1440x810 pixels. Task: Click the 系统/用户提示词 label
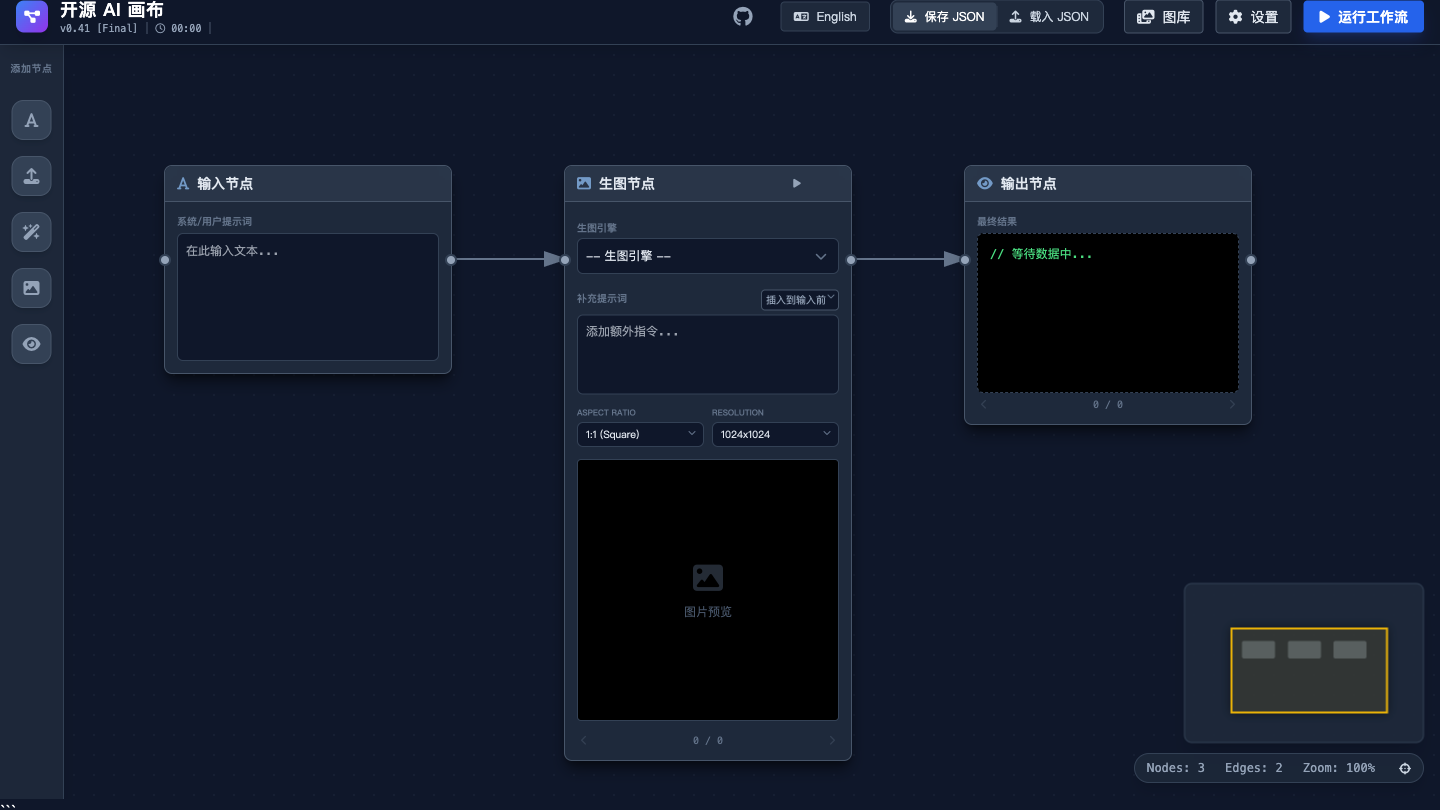tap(215, 221)
